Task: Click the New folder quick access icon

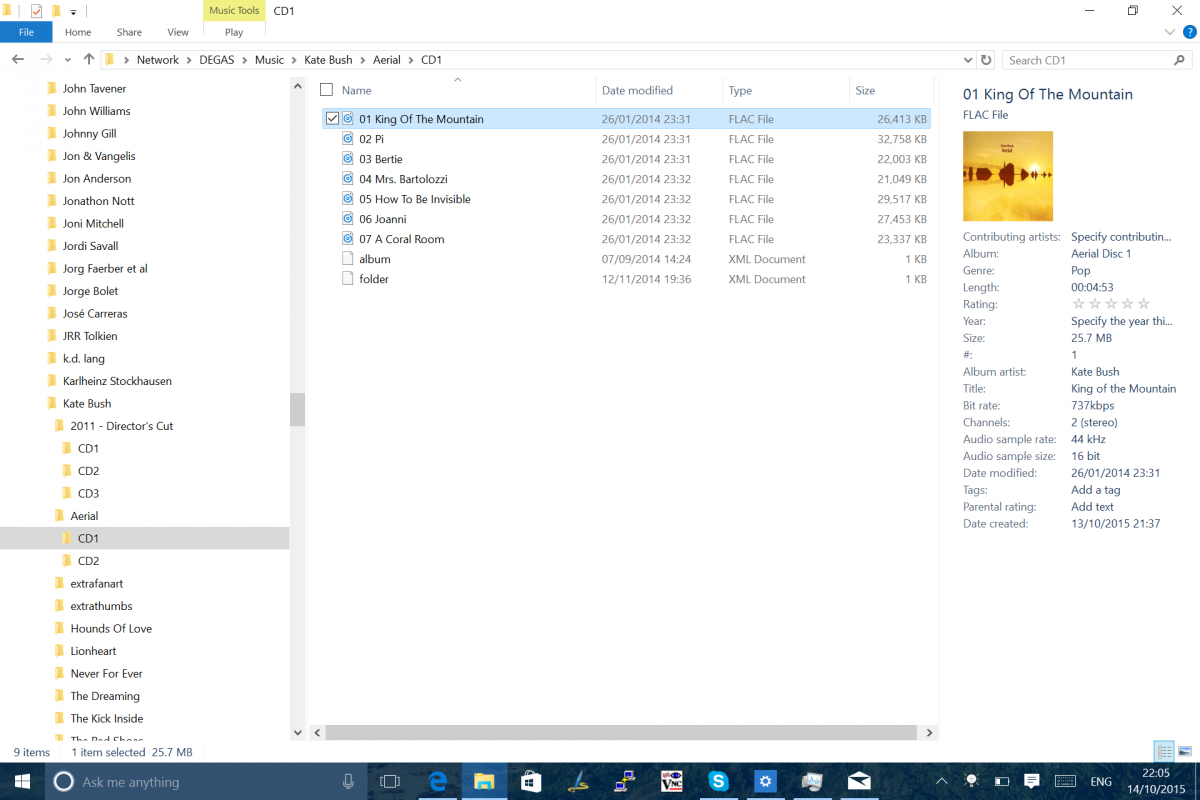Action: tap(56, 11)
